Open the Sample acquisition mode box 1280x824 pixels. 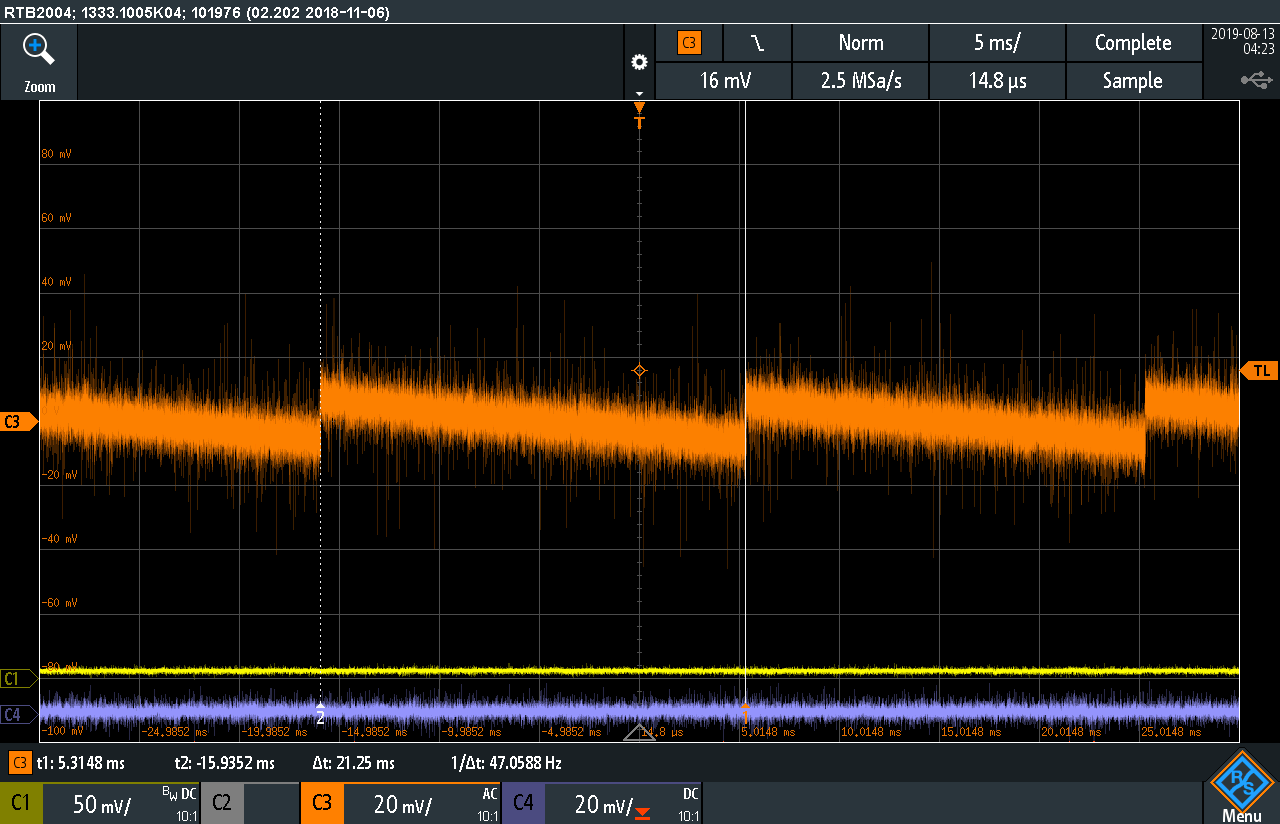coord(1133,81)
